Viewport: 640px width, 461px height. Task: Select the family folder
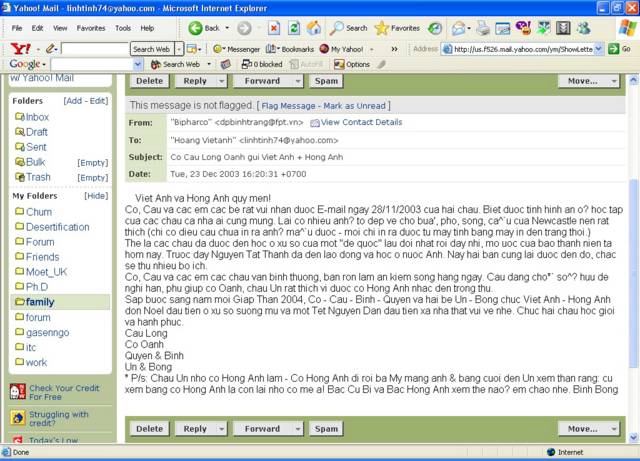(x=40, y=302)
